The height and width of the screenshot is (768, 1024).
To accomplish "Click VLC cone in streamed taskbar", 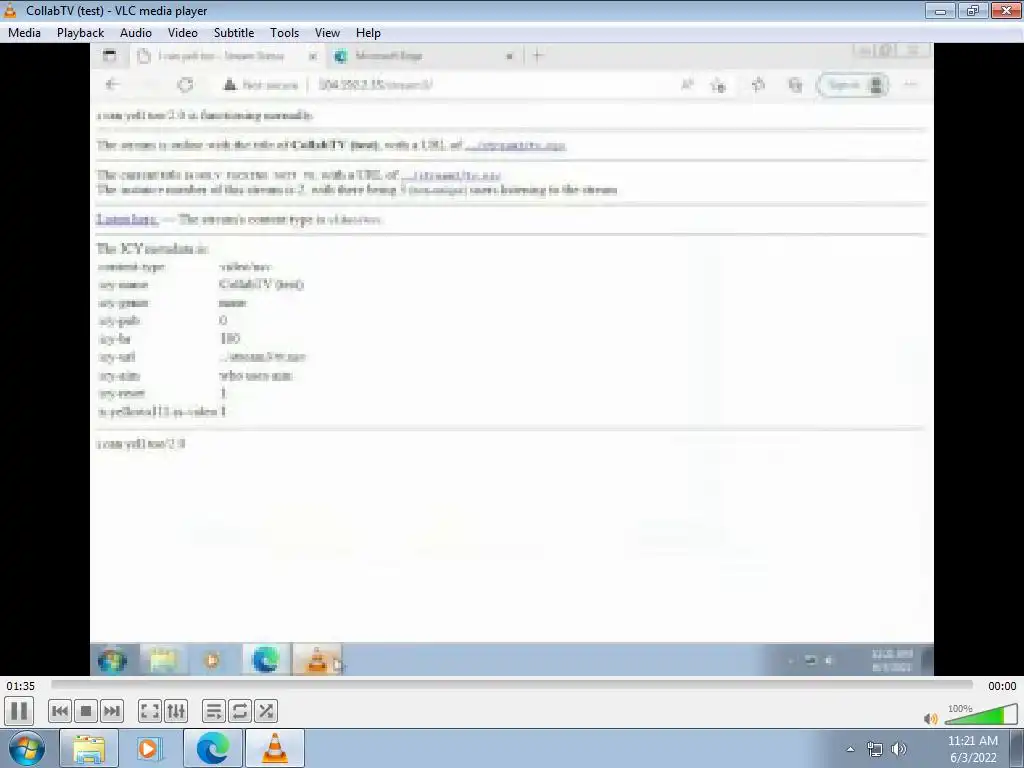I will tap(317, 660).
